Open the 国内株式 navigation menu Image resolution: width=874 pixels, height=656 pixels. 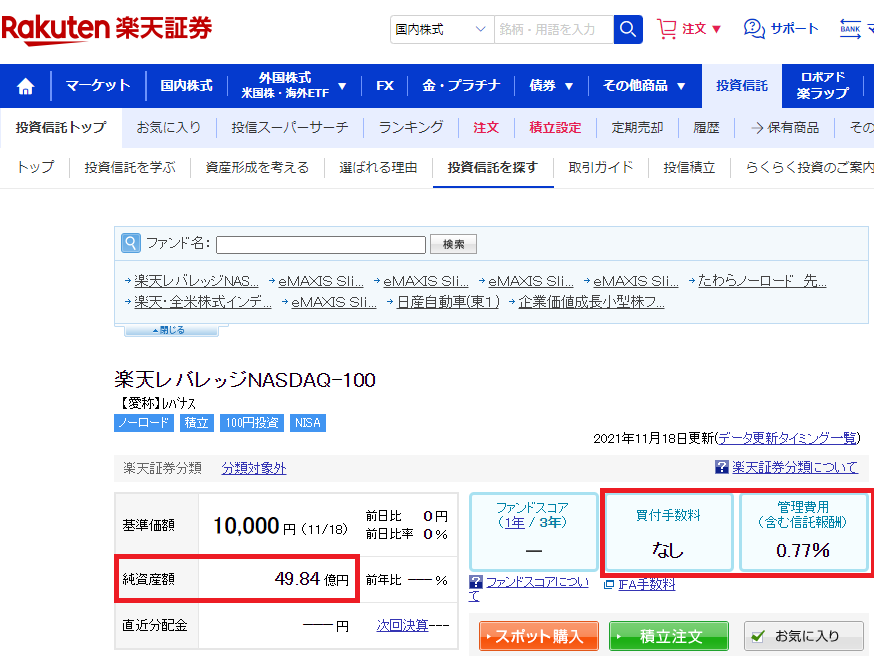186,86
